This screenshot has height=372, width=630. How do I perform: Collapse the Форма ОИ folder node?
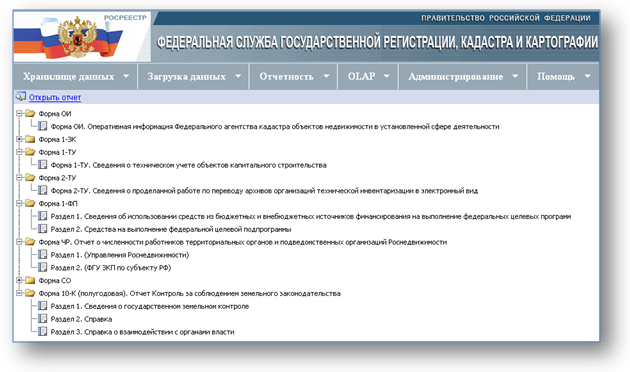coord(19,114)
